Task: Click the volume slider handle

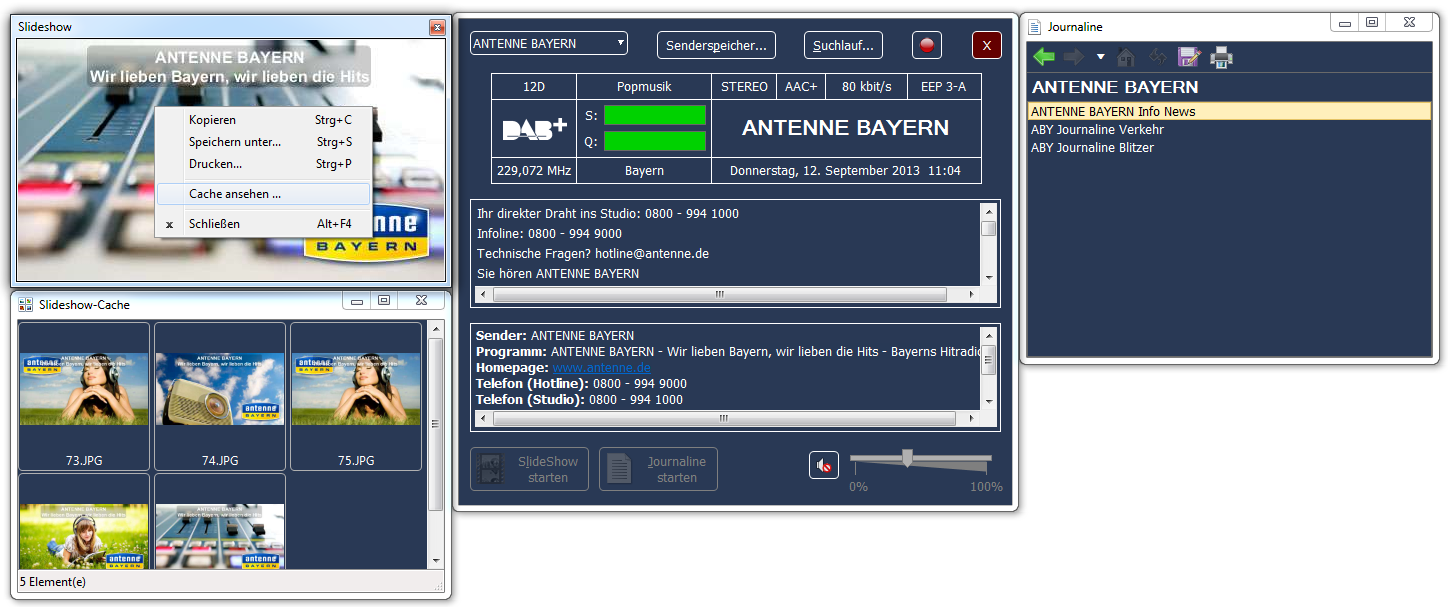Action: 907,458
